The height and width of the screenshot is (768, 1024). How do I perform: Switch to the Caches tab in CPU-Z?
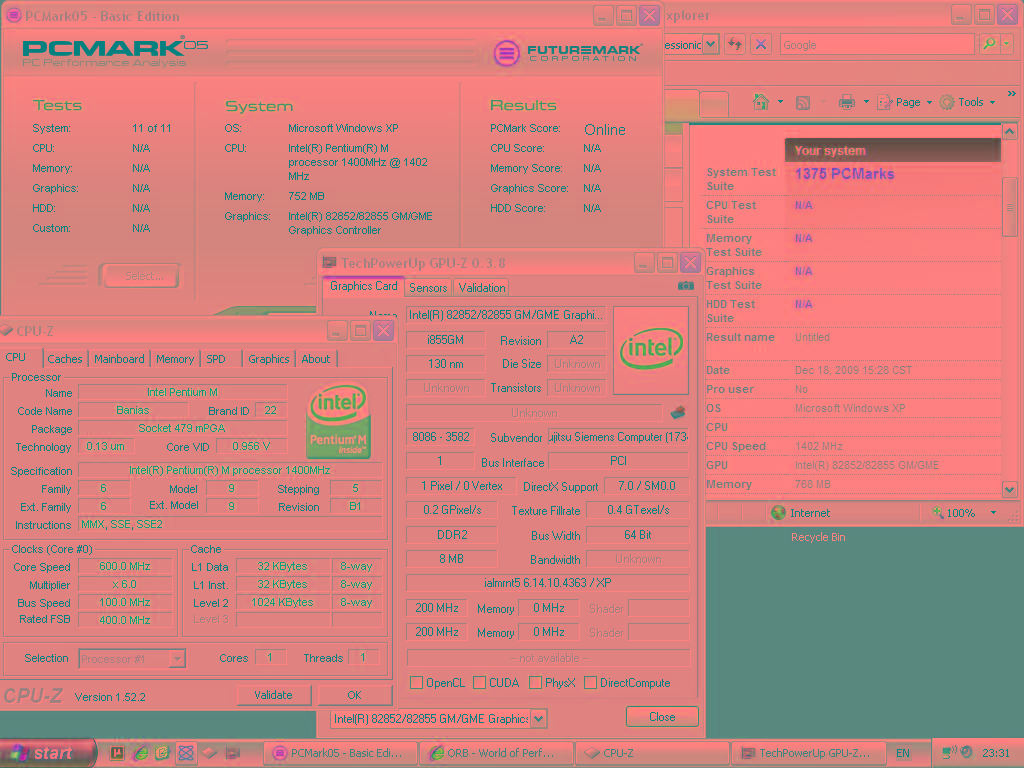point(65,359)
